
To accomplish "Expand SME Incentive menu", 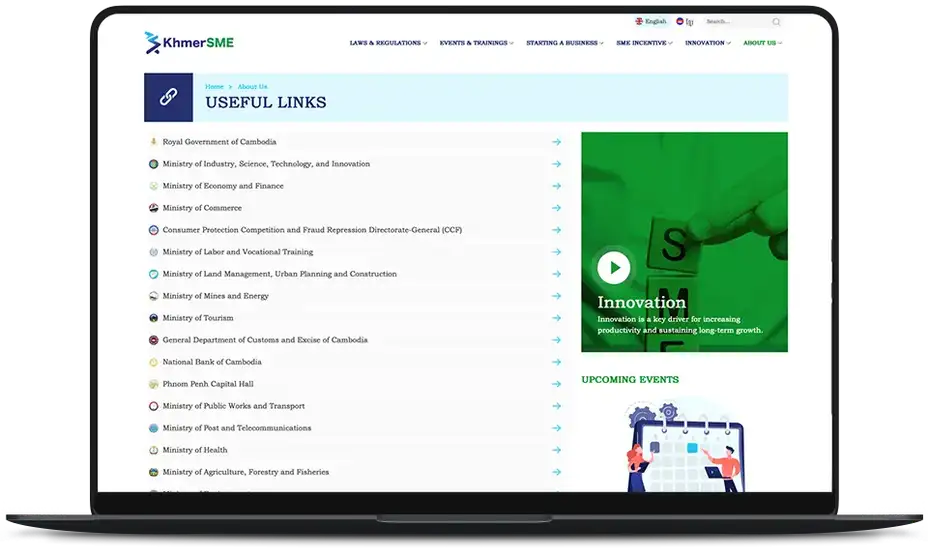I will pyautogui.click(x=644, y=43).
